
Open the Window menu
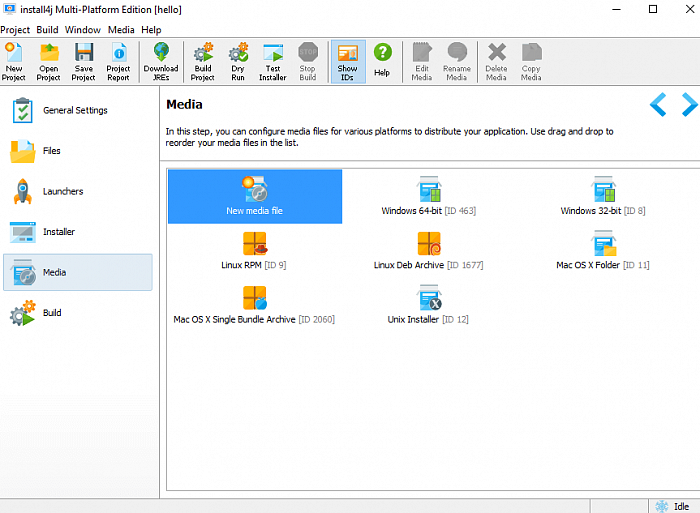83,30
